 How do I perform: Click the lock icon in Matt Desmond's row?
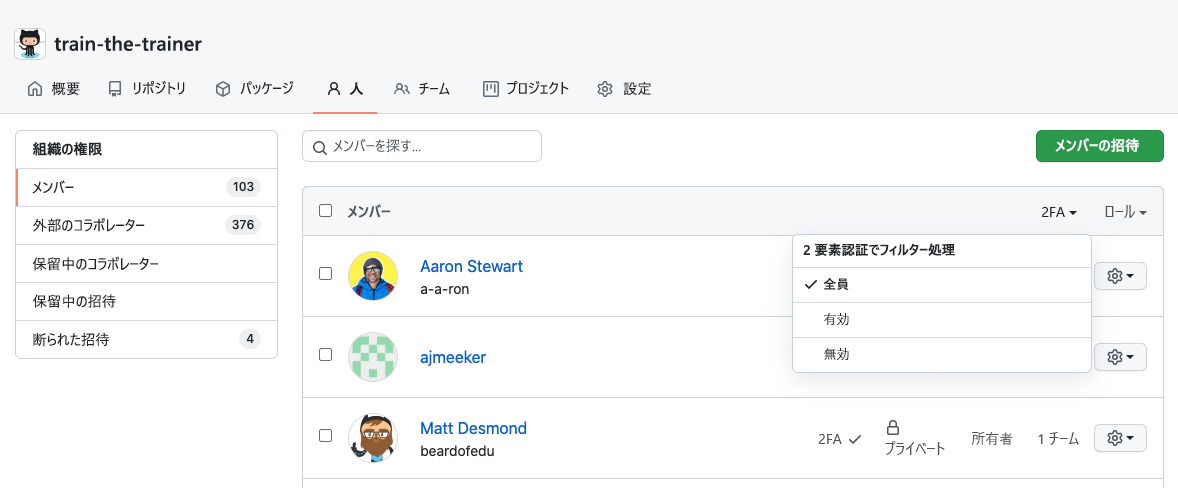point(893,428)
